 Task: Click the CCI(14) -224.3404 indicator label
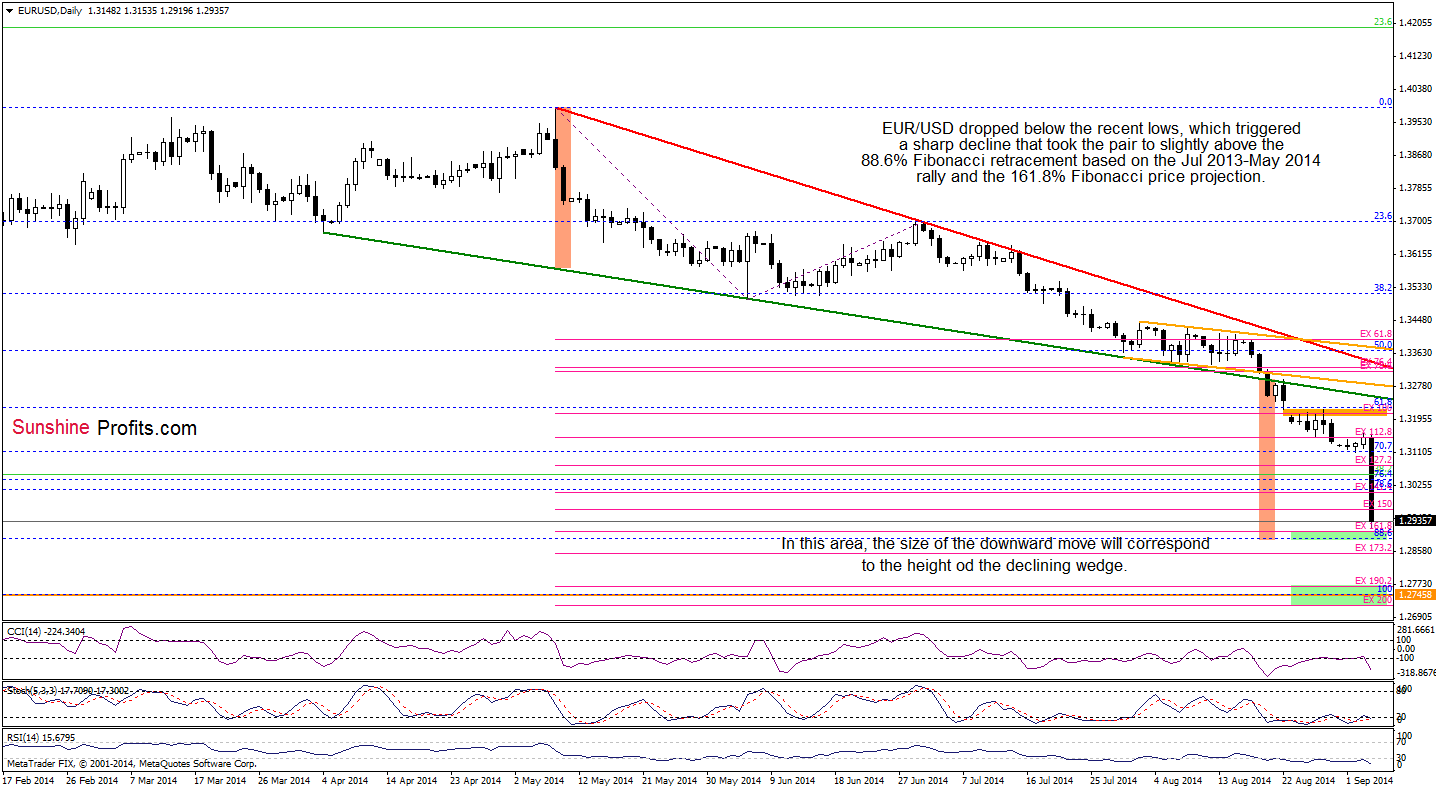[46, 630]
